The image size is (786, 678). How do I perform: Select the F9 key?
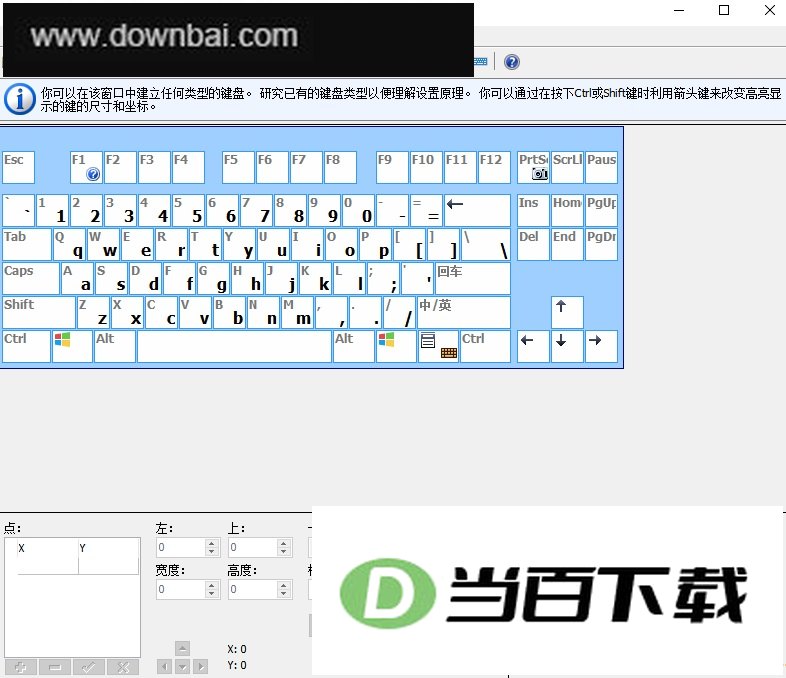[x=392, y=167]
